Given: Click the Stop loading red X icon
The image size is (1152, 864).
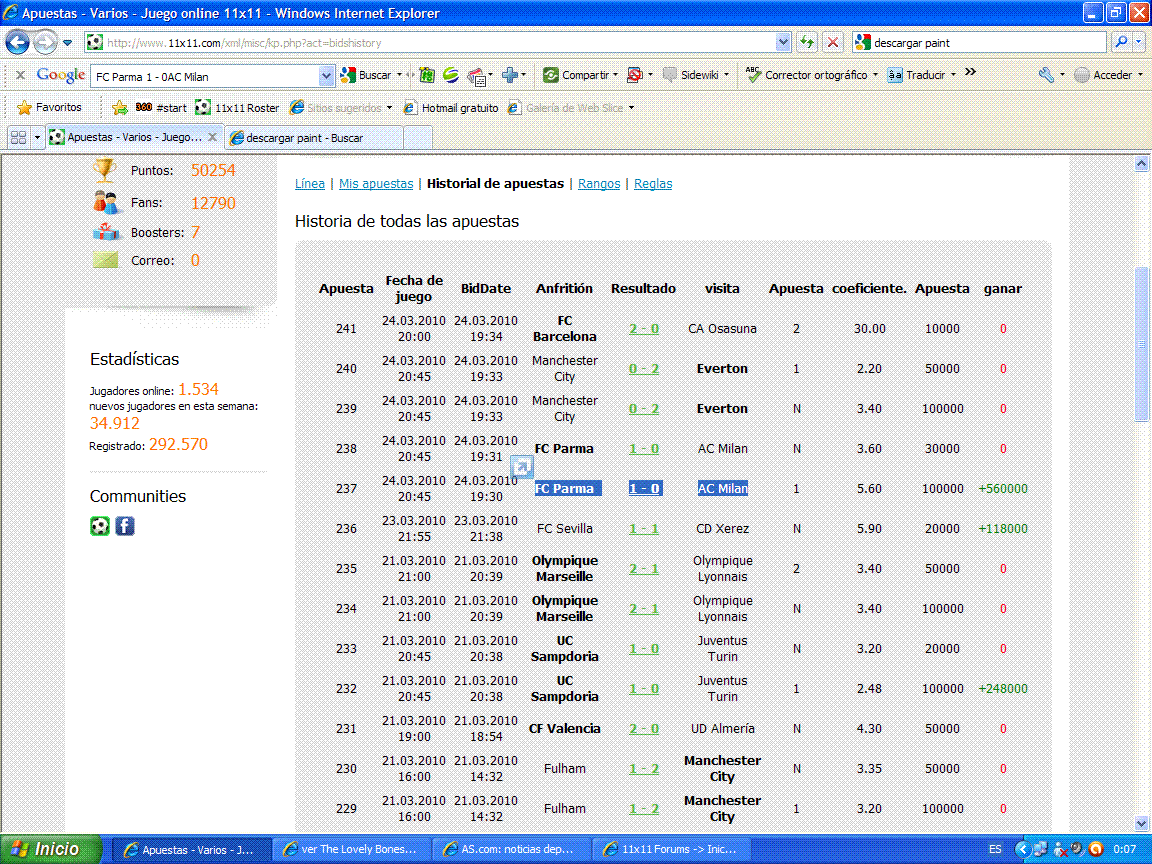Looking at the screenshot, I should 832,43.
